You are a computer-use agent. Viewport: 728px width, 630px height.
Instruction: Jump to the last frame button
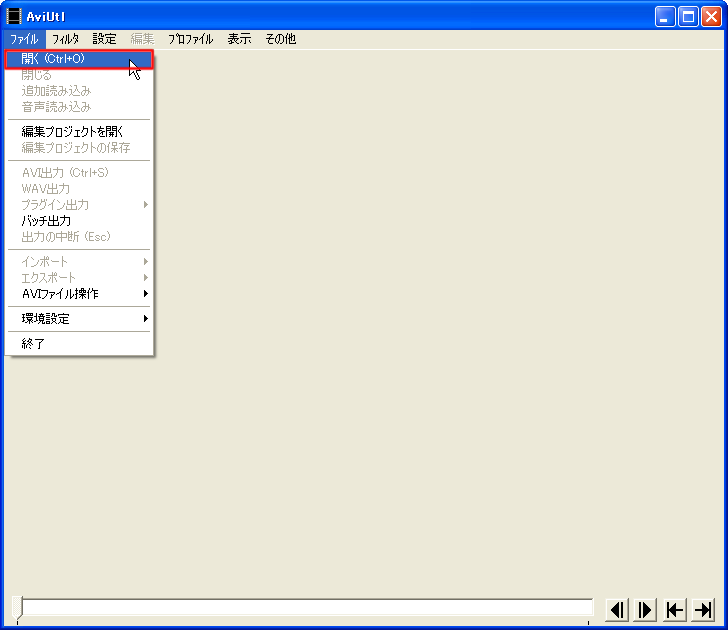703,609
